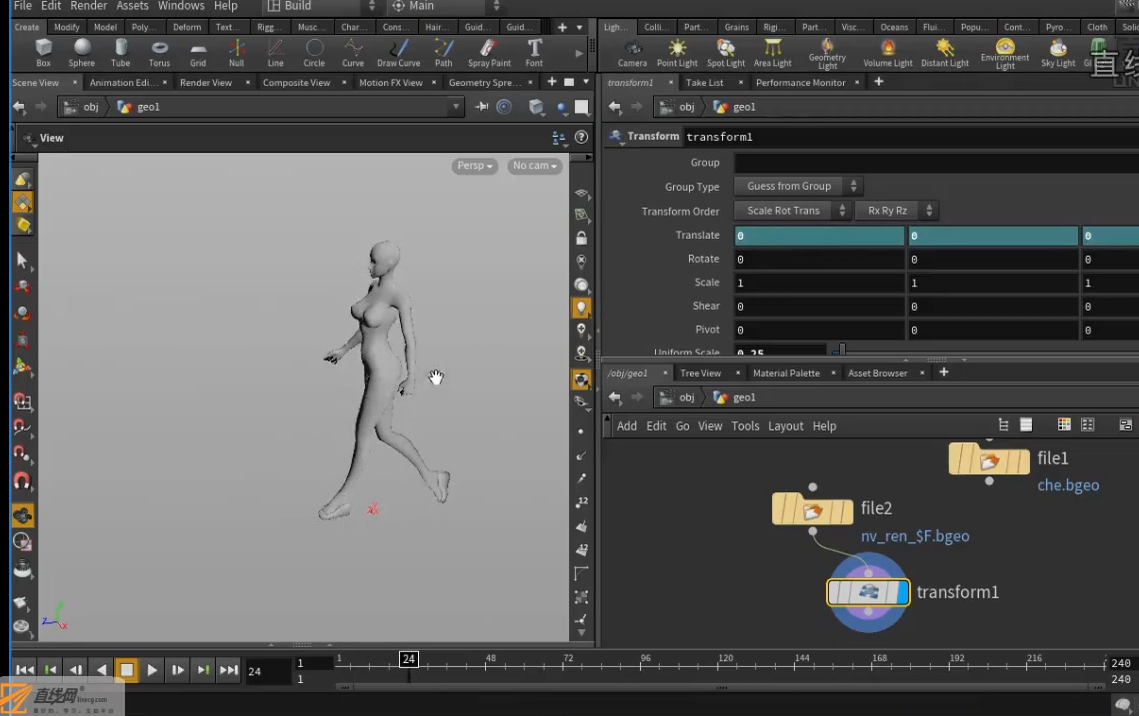Open the Persp viewport dropdown
The width and height of the screenshot is (1139, 716).
(474, 166)
